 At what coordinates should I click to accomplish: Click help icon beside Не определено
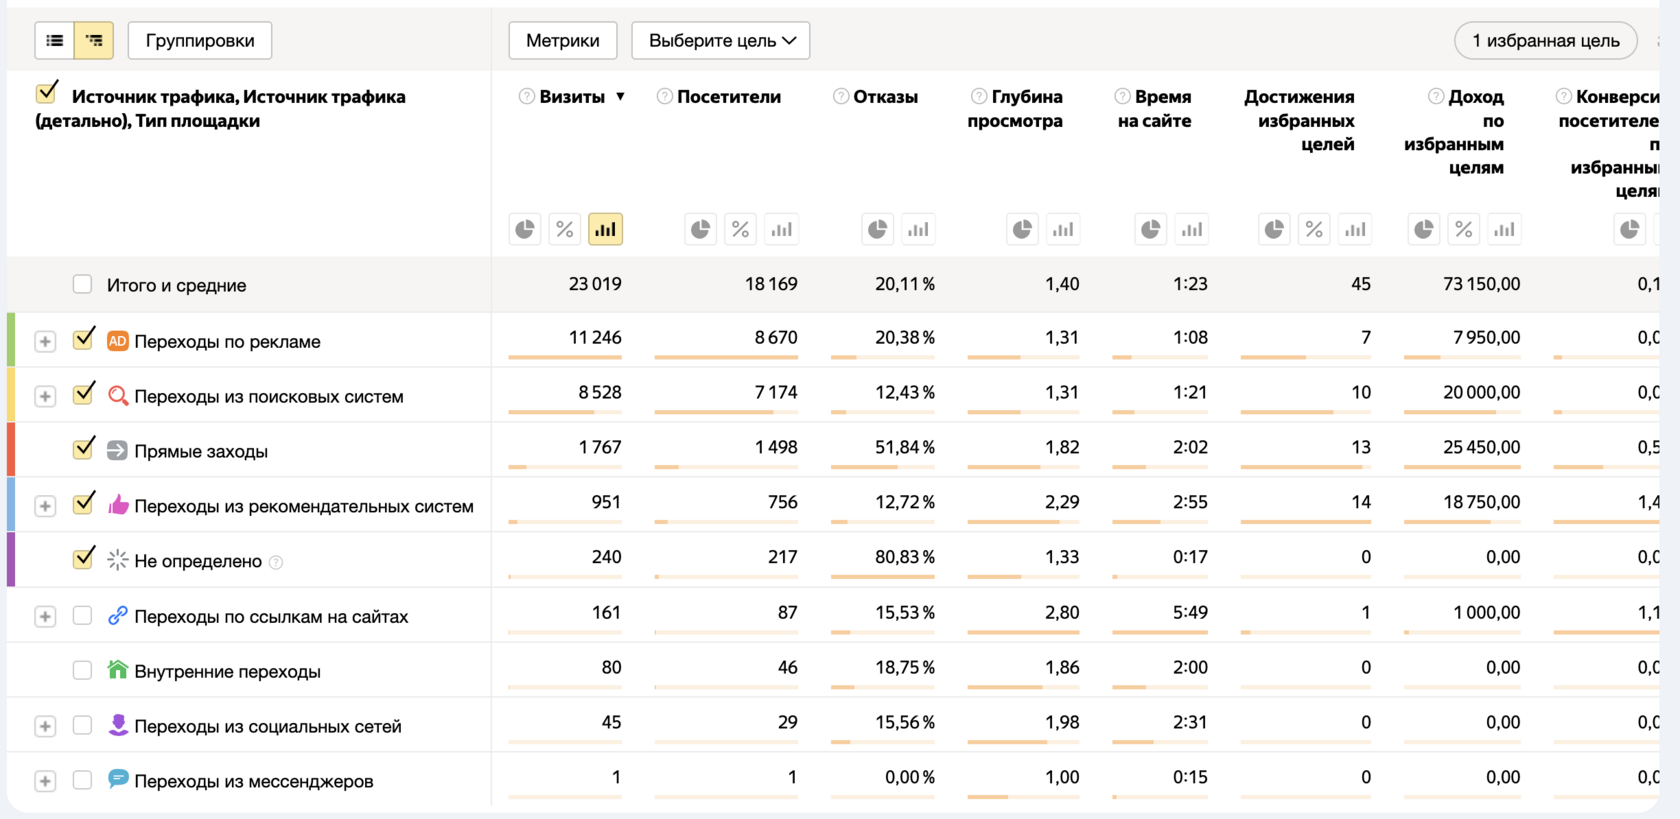[x=276, y=562]
